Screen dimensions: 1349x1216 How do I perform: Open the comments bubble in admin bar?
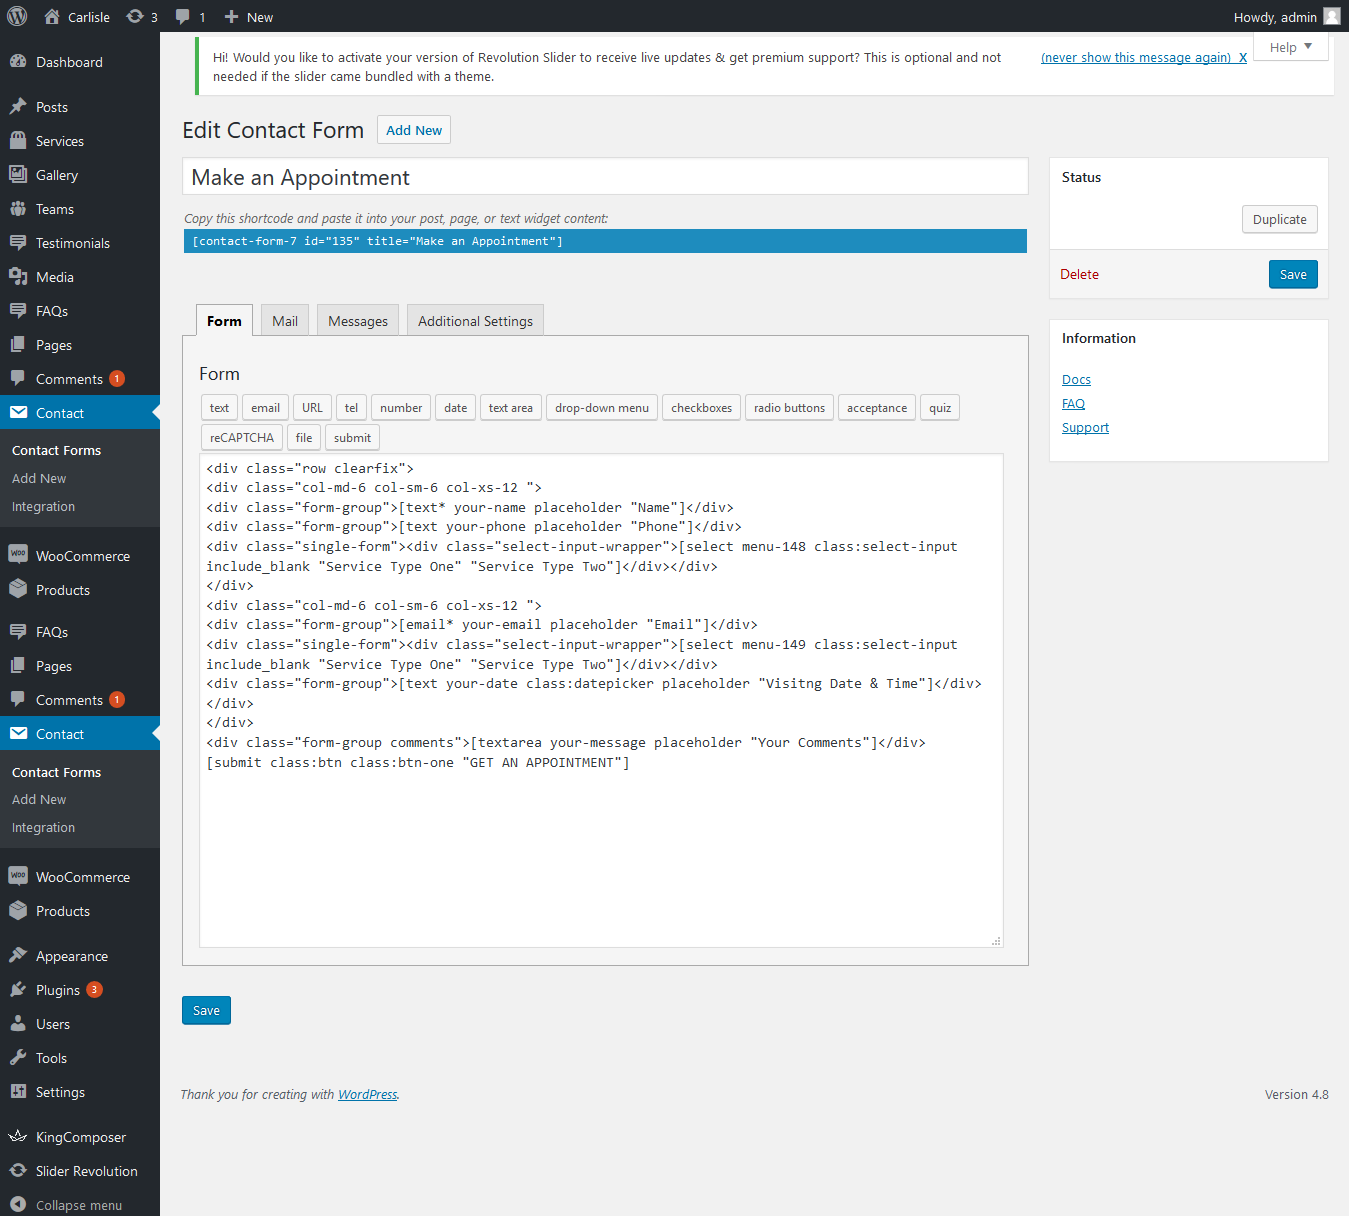183,17
